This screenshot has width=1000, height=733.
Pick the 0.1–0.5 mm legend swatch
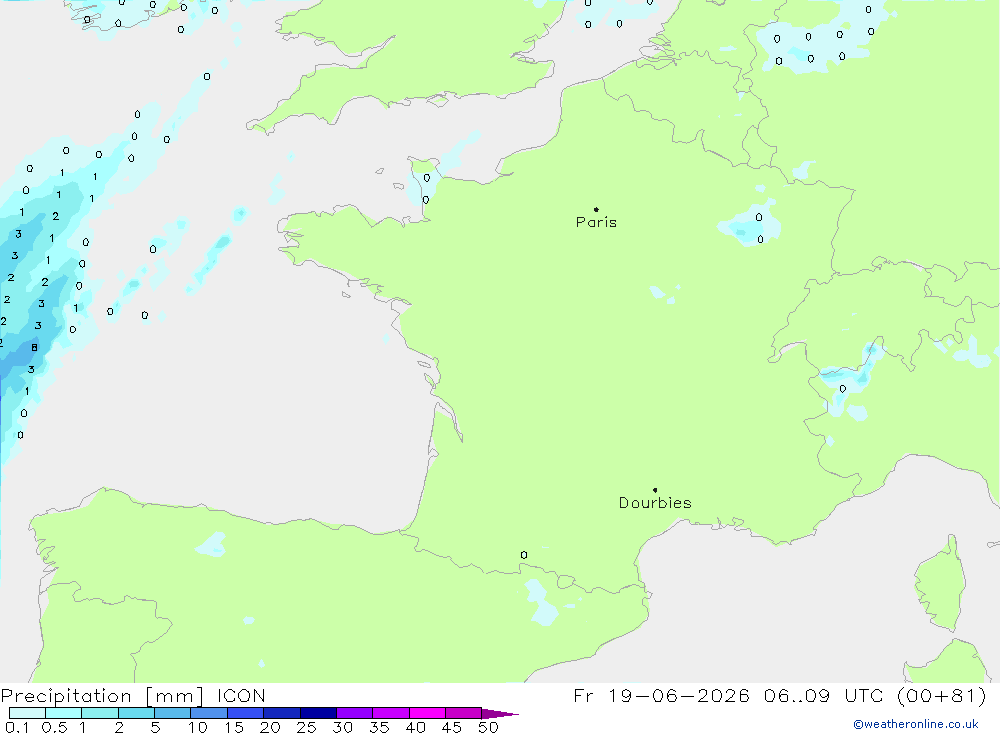pyautogui.click(x=27, y=713)
